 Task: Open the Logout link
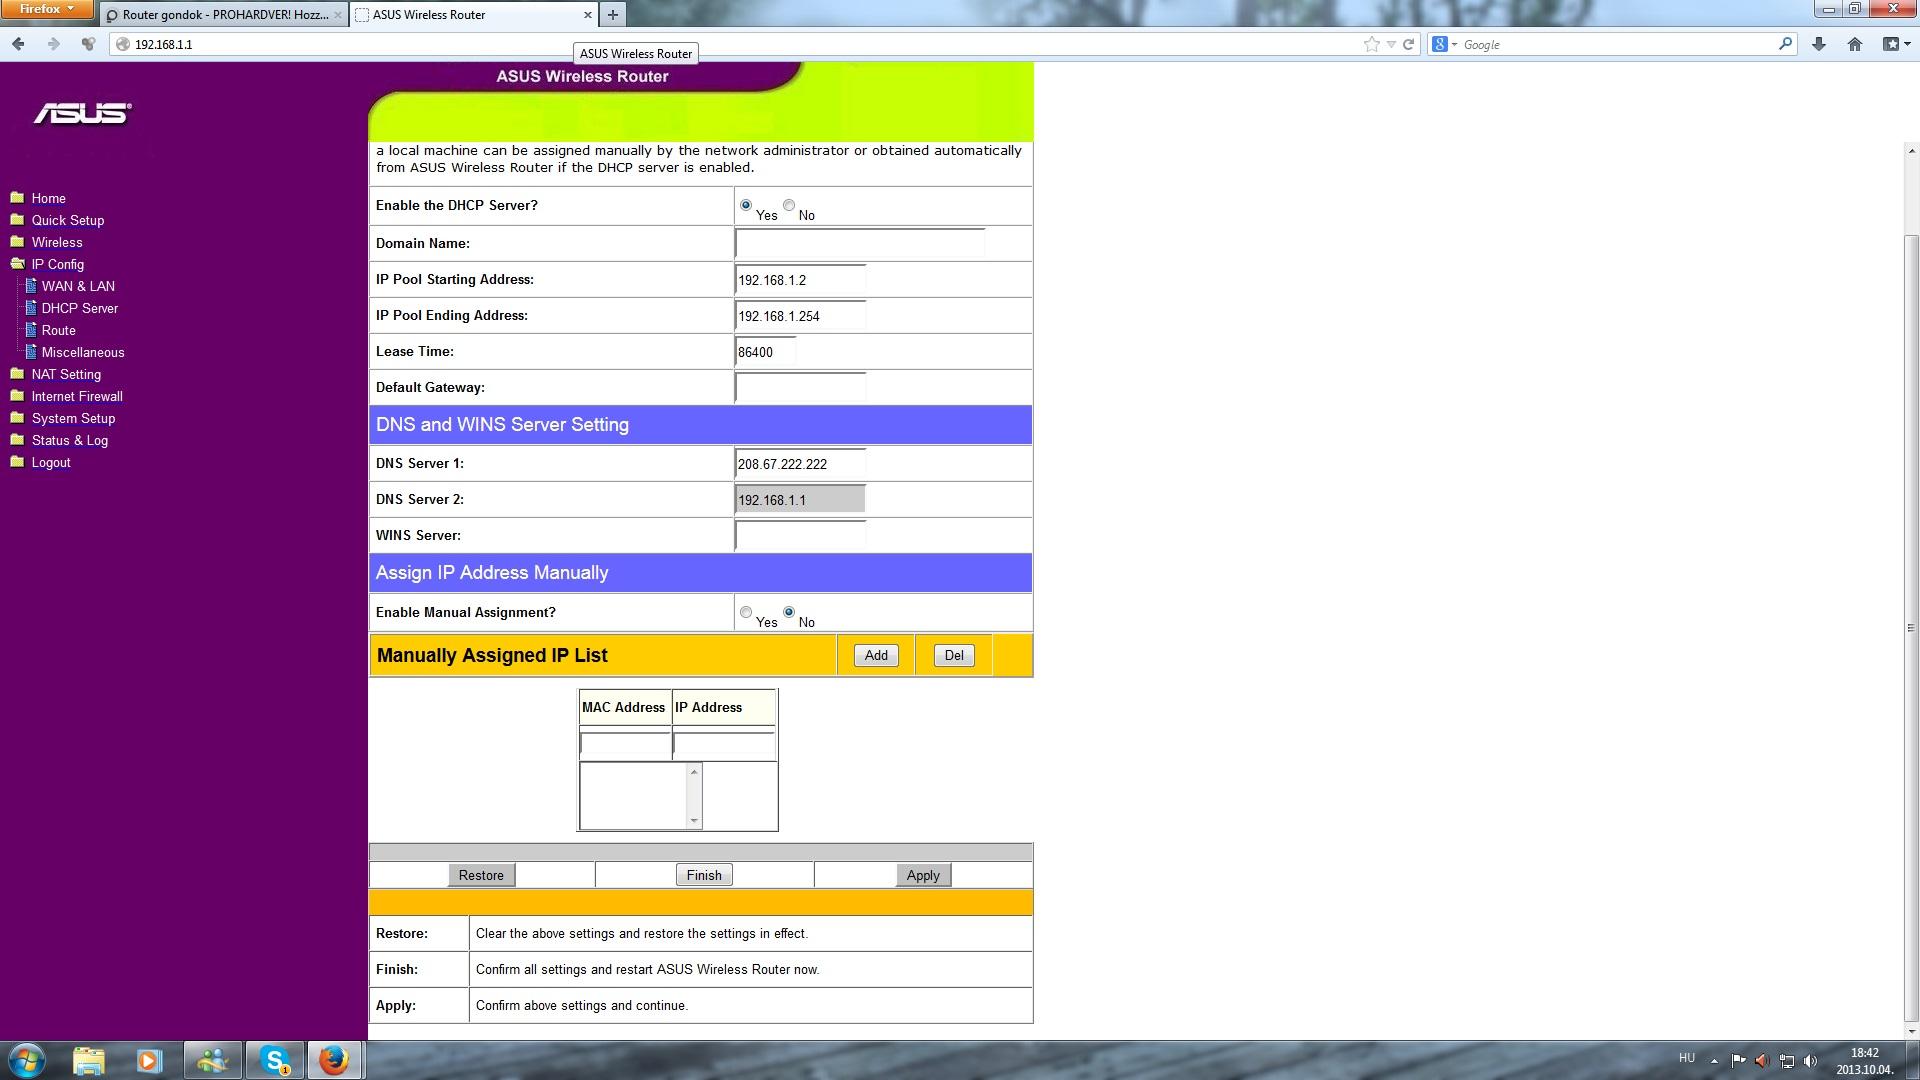(x=51, y=462)
